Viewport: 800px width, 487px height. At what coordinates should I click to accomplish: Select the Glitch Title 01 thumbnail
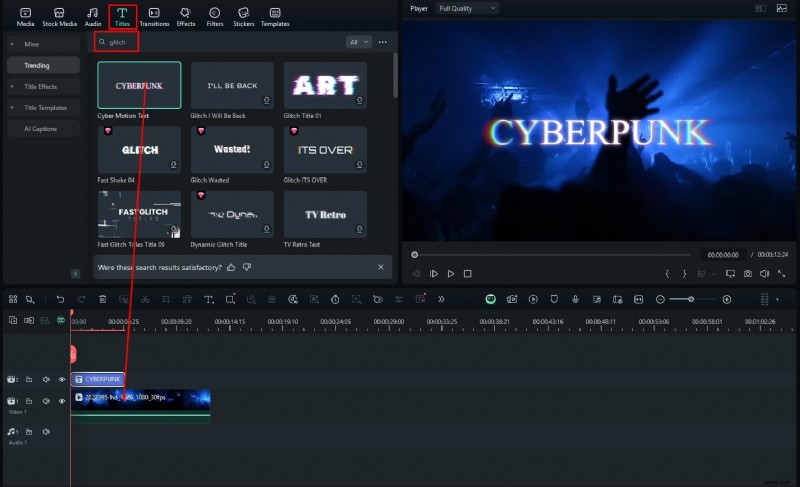325,85
